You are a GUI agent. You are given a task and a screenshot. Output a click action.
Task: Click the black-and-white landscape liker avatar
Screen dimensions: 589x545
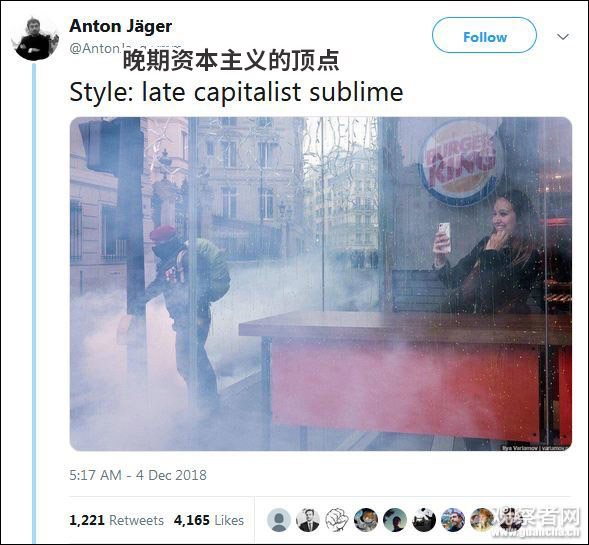pos(424,520)
